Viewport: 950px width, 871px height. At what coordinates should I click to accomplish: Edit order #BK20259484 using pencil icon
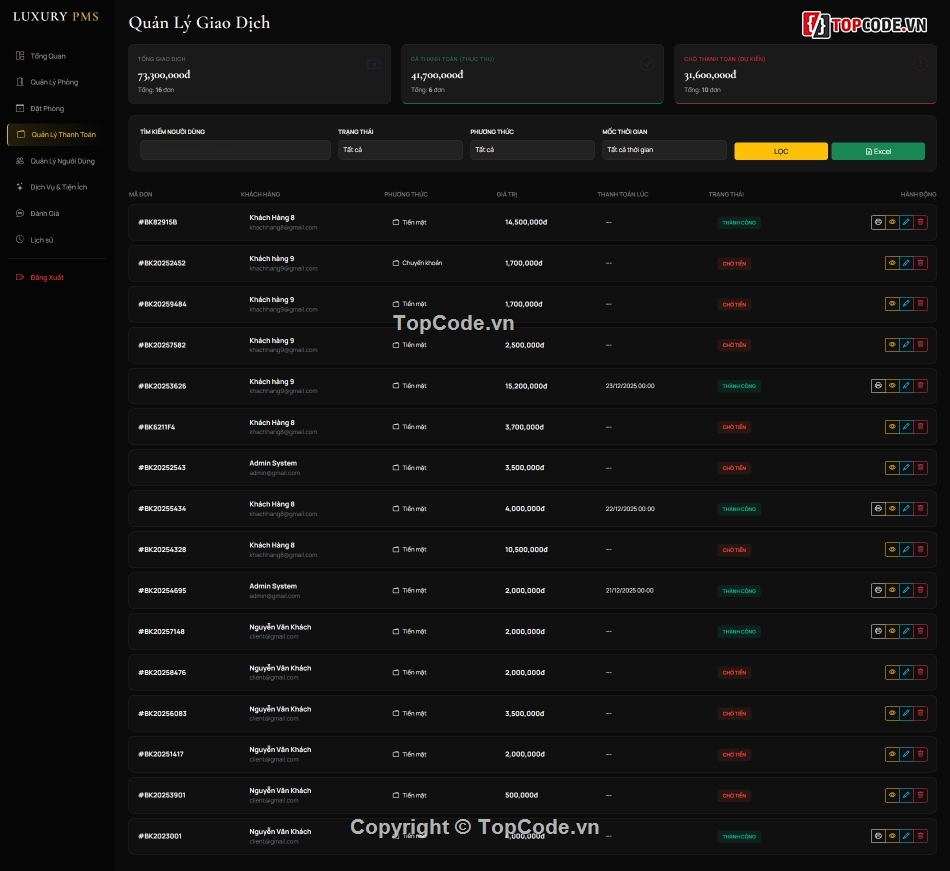tap(906, 304)
